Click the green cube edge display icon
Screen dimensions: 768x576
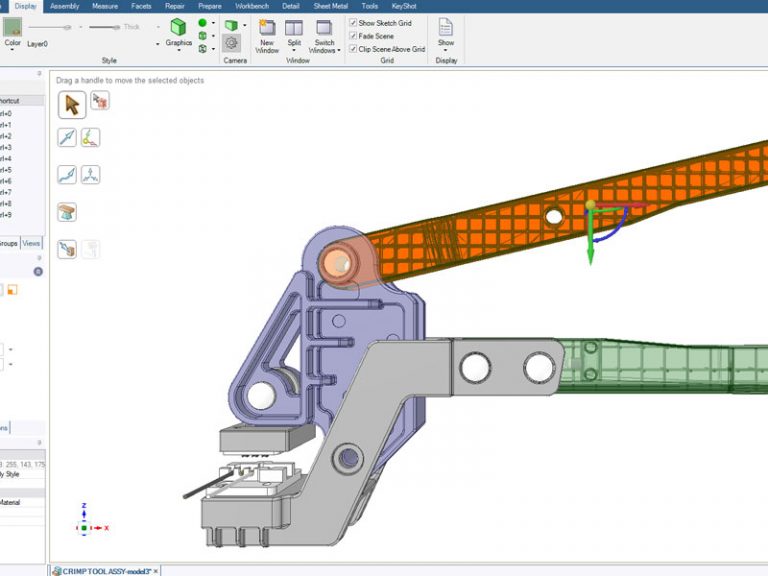click(x=202, y=36)
